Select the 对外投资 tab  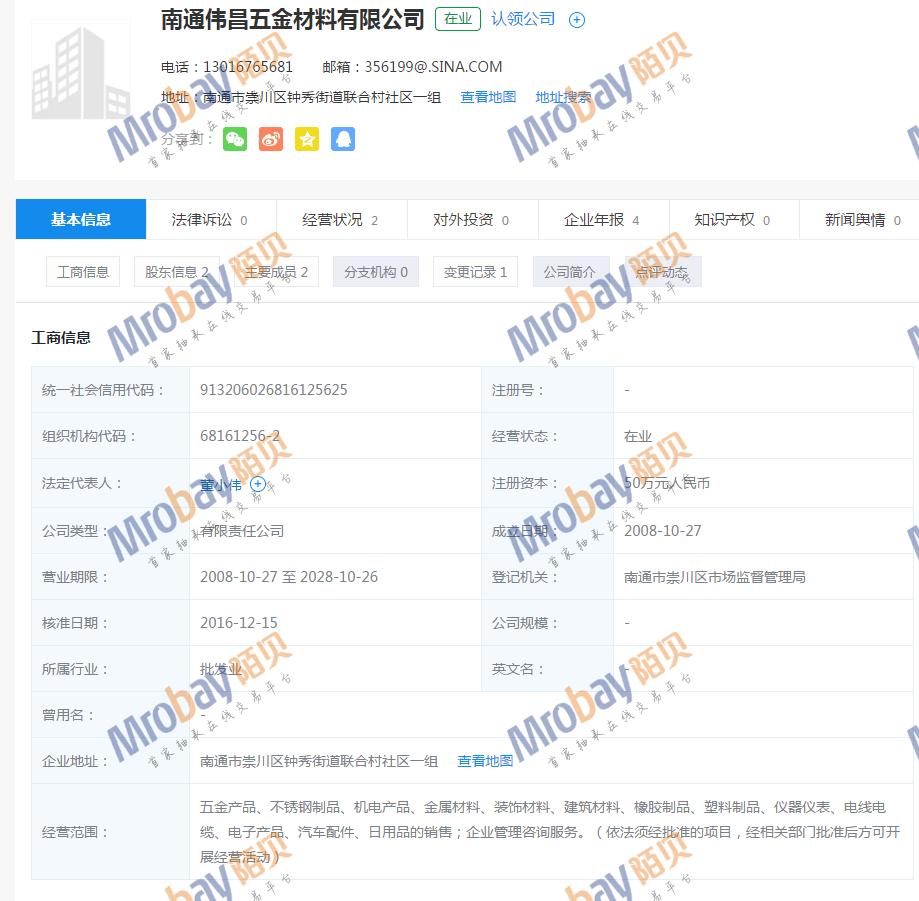tap(472, 220)
